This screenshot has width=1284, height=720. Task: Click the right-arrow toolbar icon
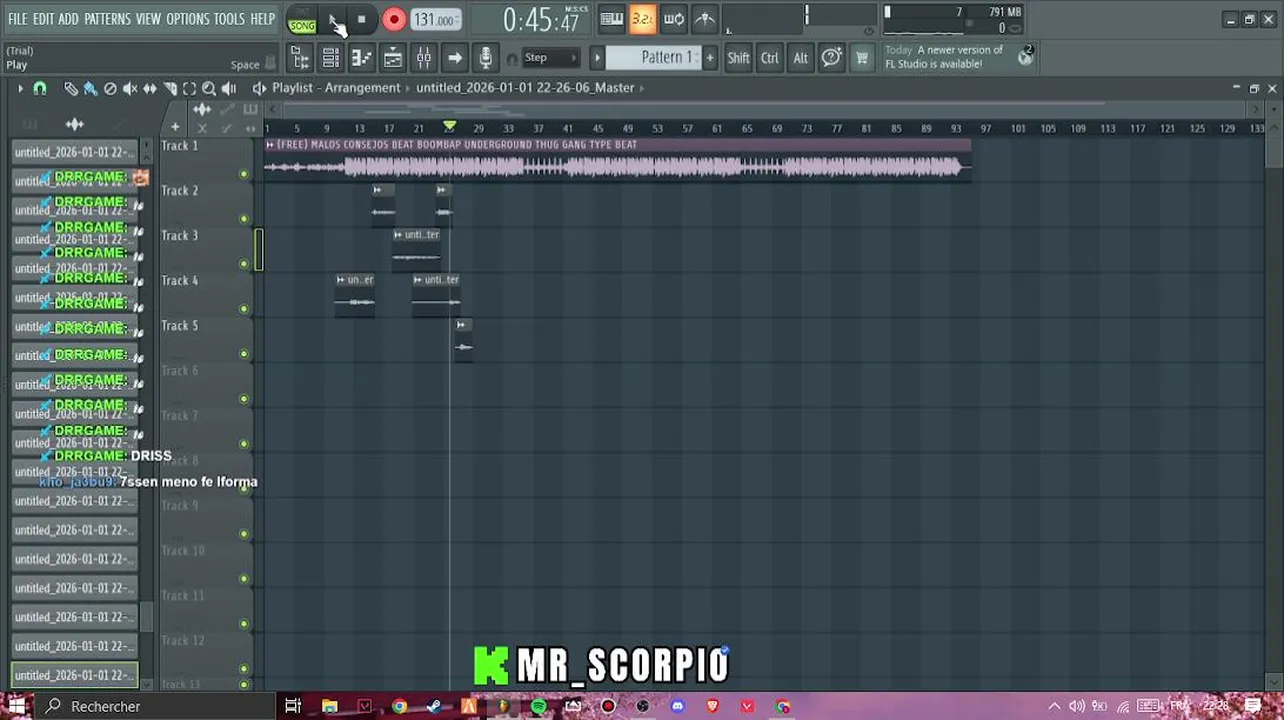(x=454, y=58)
